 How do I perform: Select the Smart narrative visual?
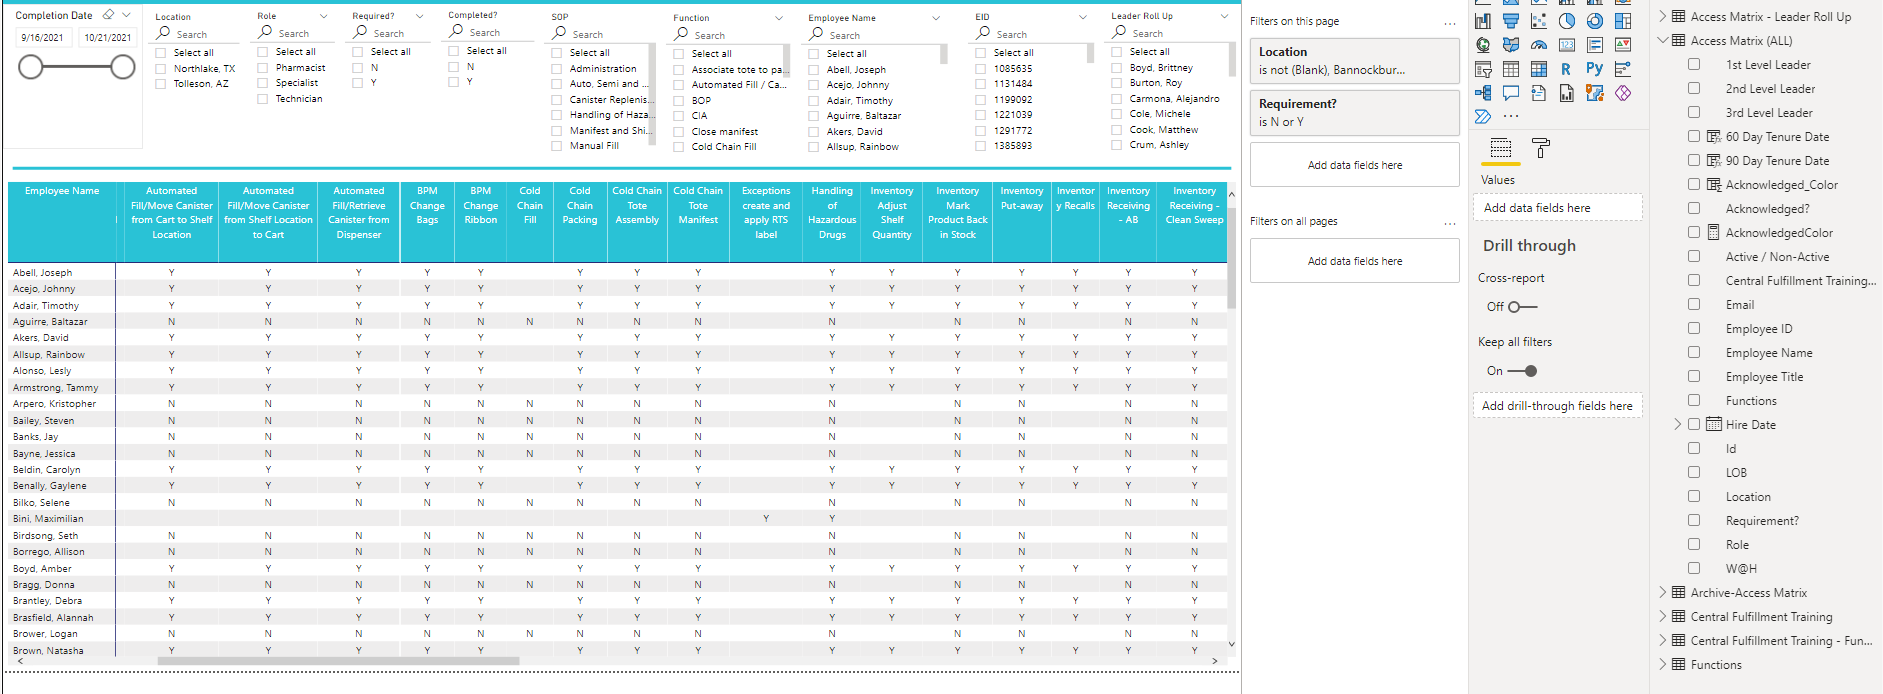(x=1539, y=93)
